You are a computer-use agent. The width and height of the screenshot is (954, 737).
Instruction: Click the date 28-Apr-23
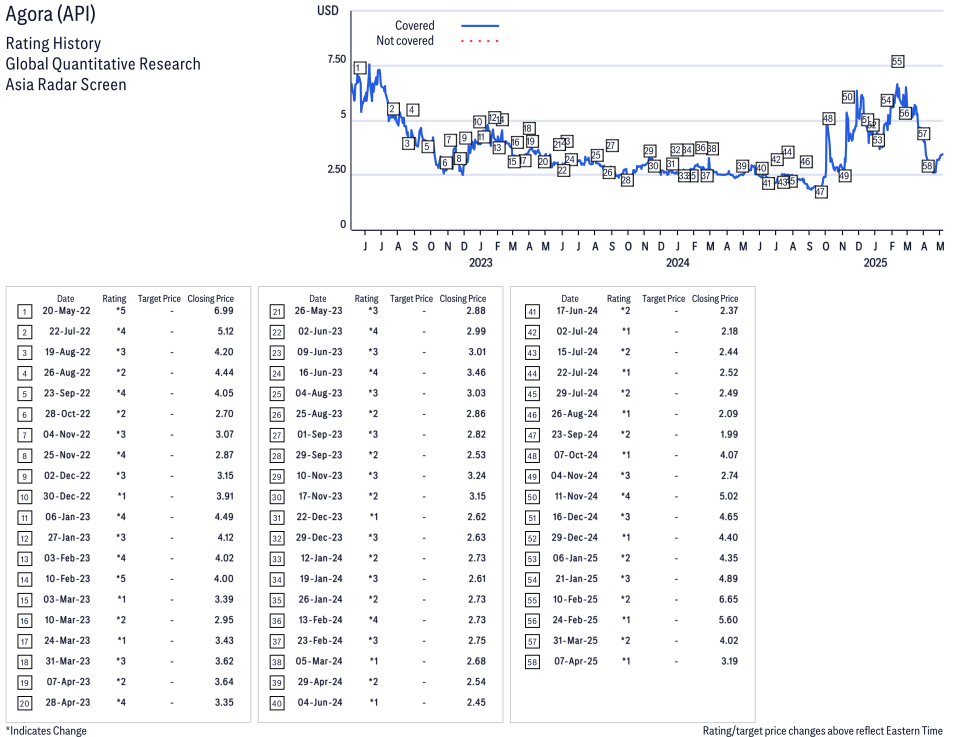coord(68,703)
